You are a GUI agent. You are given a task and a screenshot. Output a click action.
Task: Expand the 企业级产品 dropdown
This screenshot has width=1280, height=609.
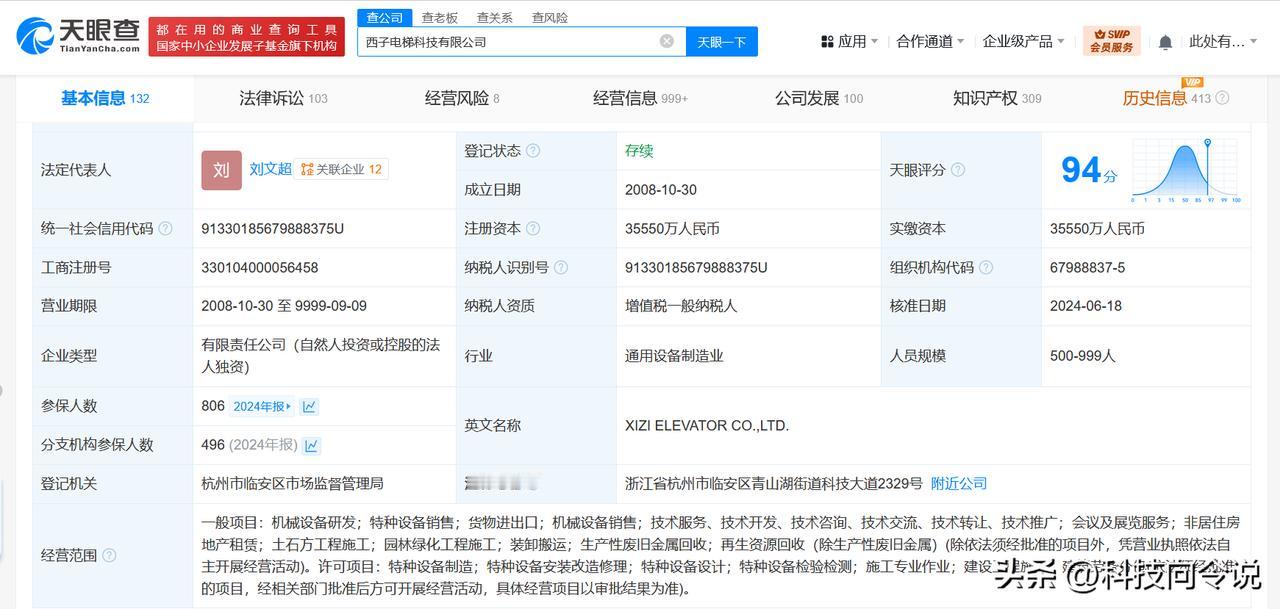1024,41
